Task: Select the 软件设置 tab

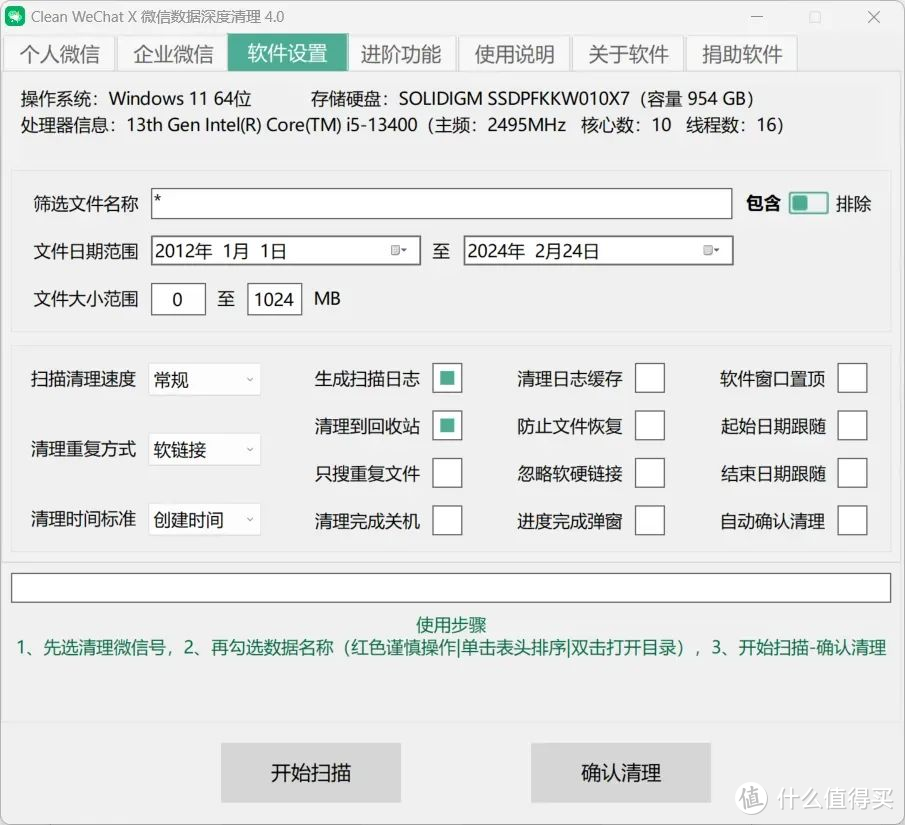Action: [x=287, y=53]
